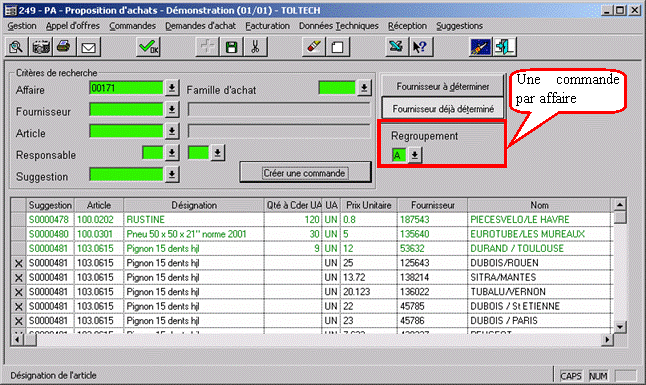Screen dimensions: 646x385
Task: Toggle X mark on DUBOIS / St ETIENNE row
Action: pos(19,306)
